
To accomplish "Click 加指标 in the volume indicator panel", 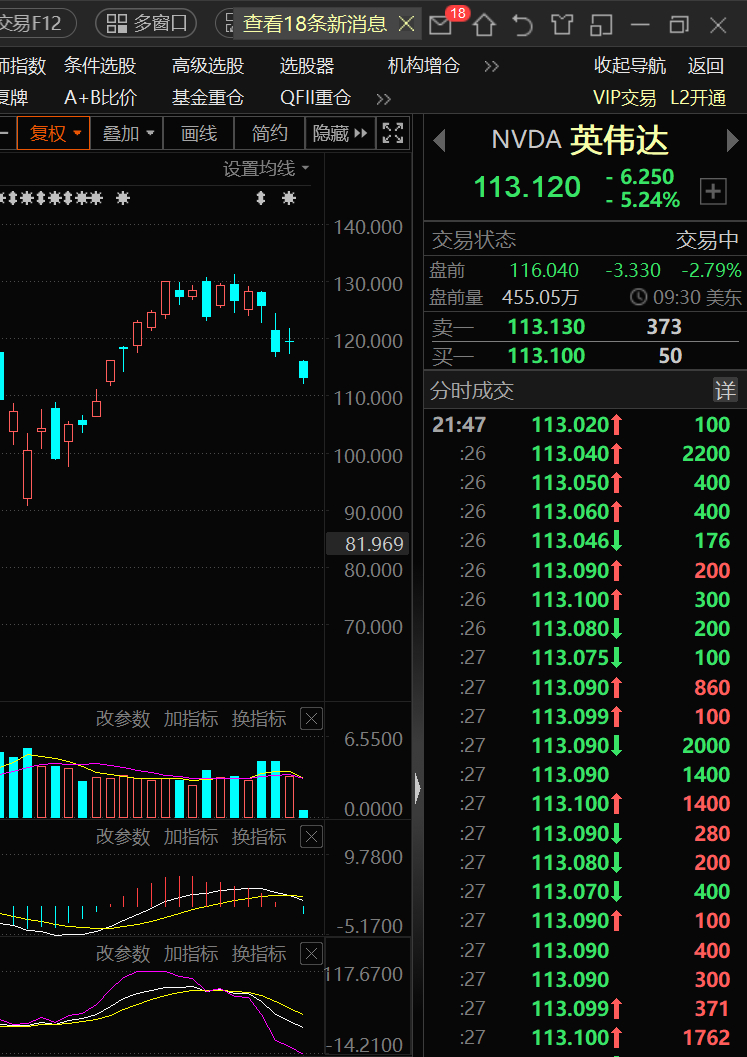I will coord(191,719).
